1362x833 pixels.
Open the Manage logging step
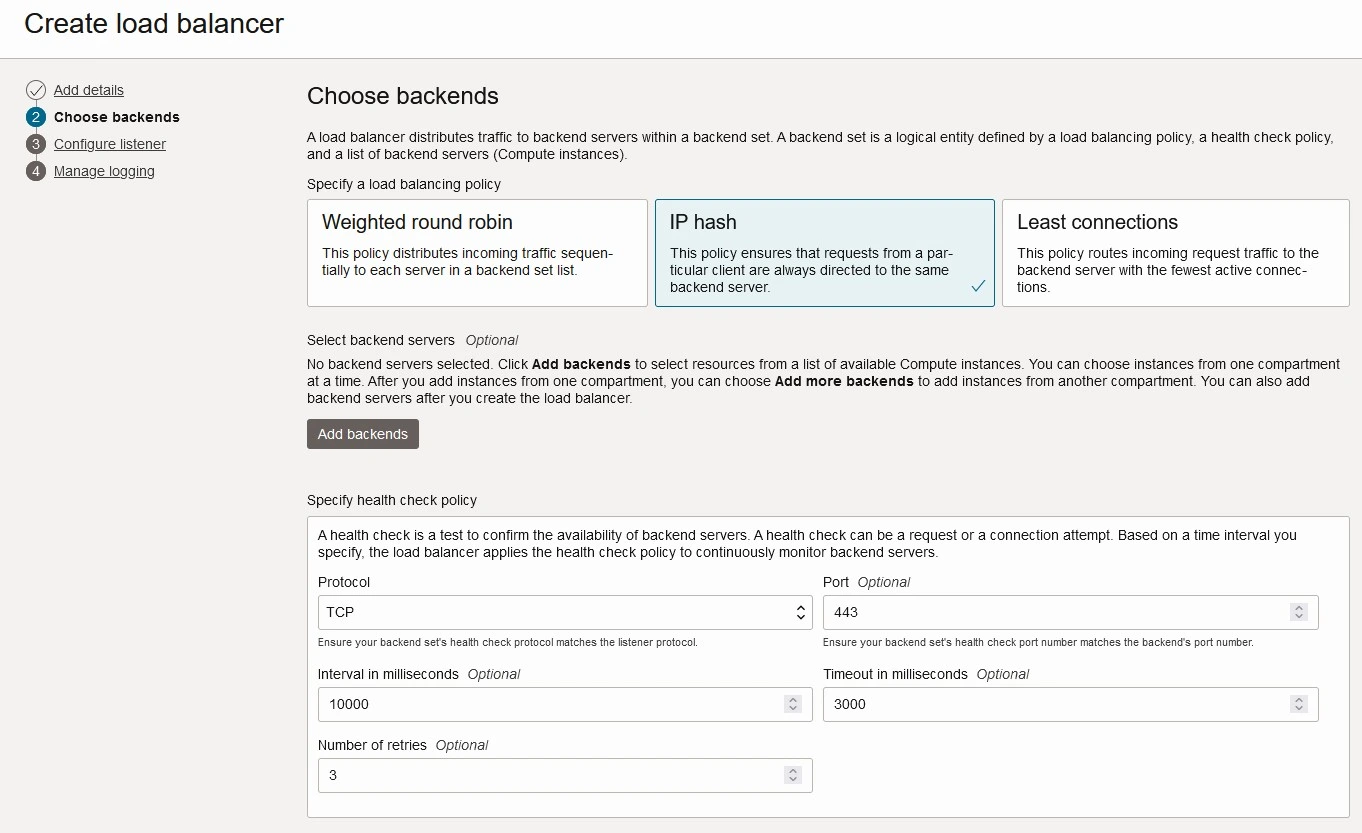tap(105, 171)
